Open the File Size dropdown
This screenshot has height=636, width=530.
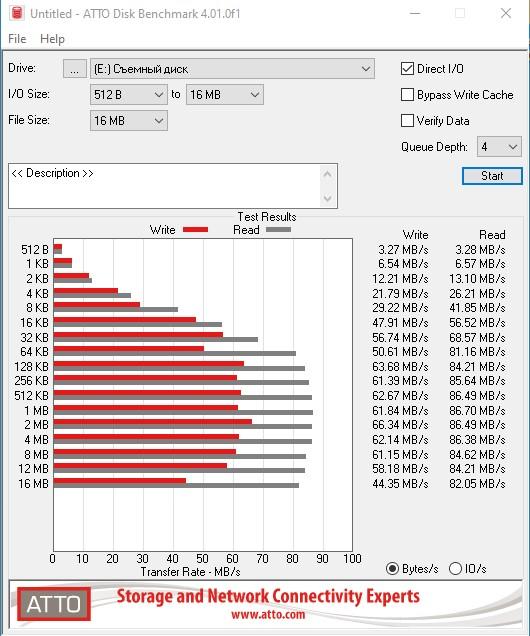pos(129,120)
